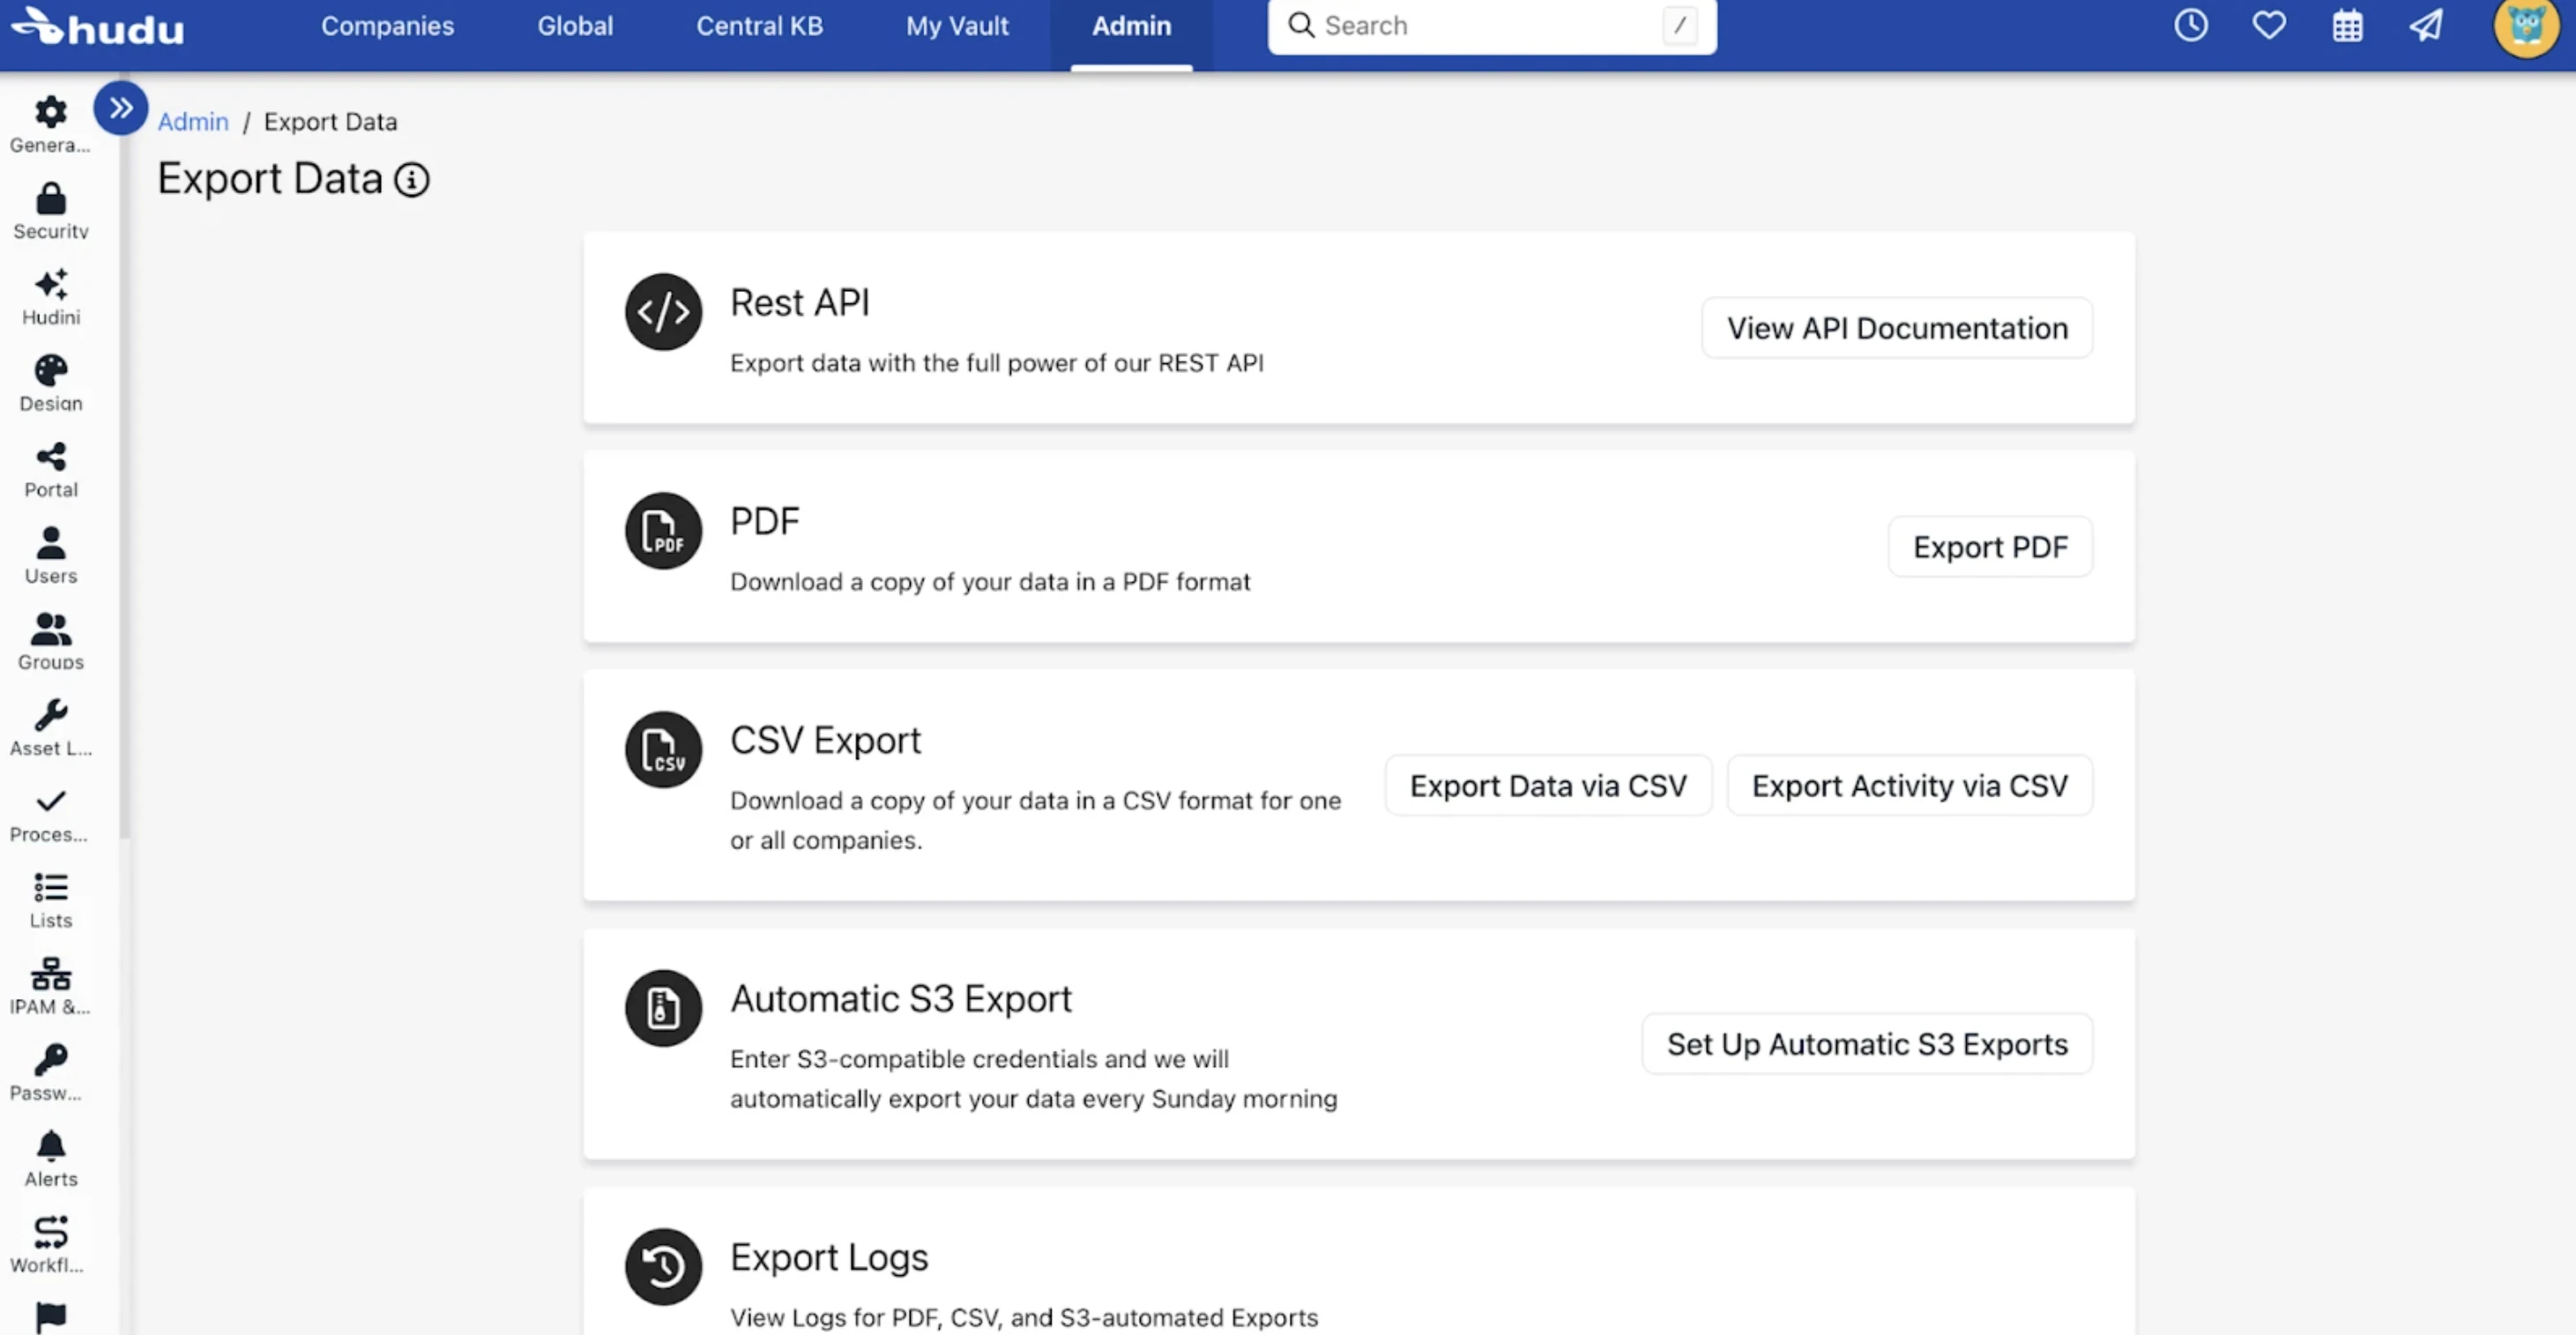Open Alerts bell icon in sidebar
Viewport: 2576px width, 1335px height.
pos(50,1145)
